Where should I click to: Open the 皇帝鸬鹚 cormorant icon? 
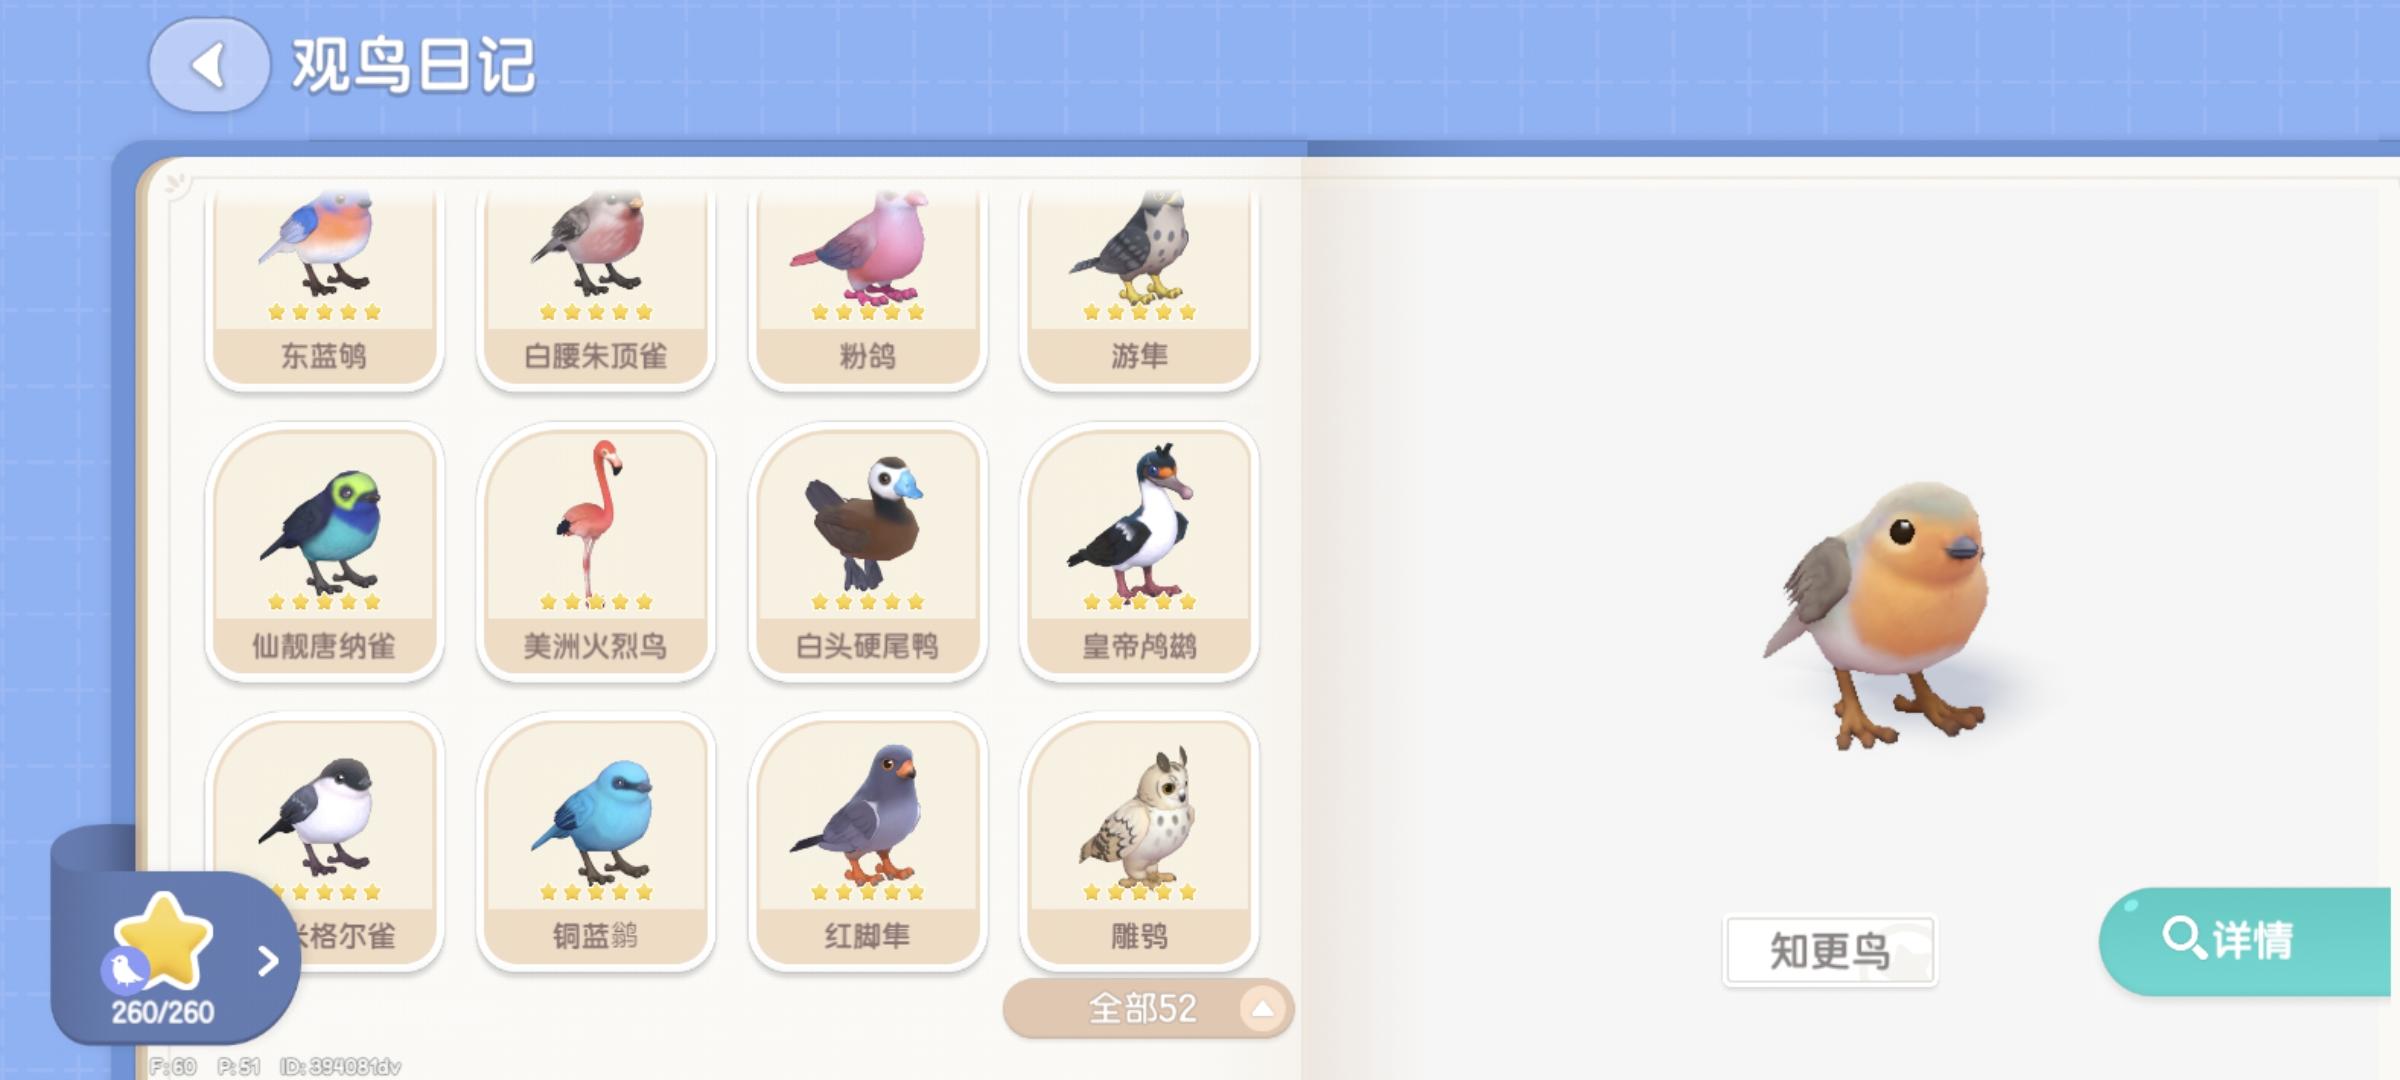pos(1140,552)
